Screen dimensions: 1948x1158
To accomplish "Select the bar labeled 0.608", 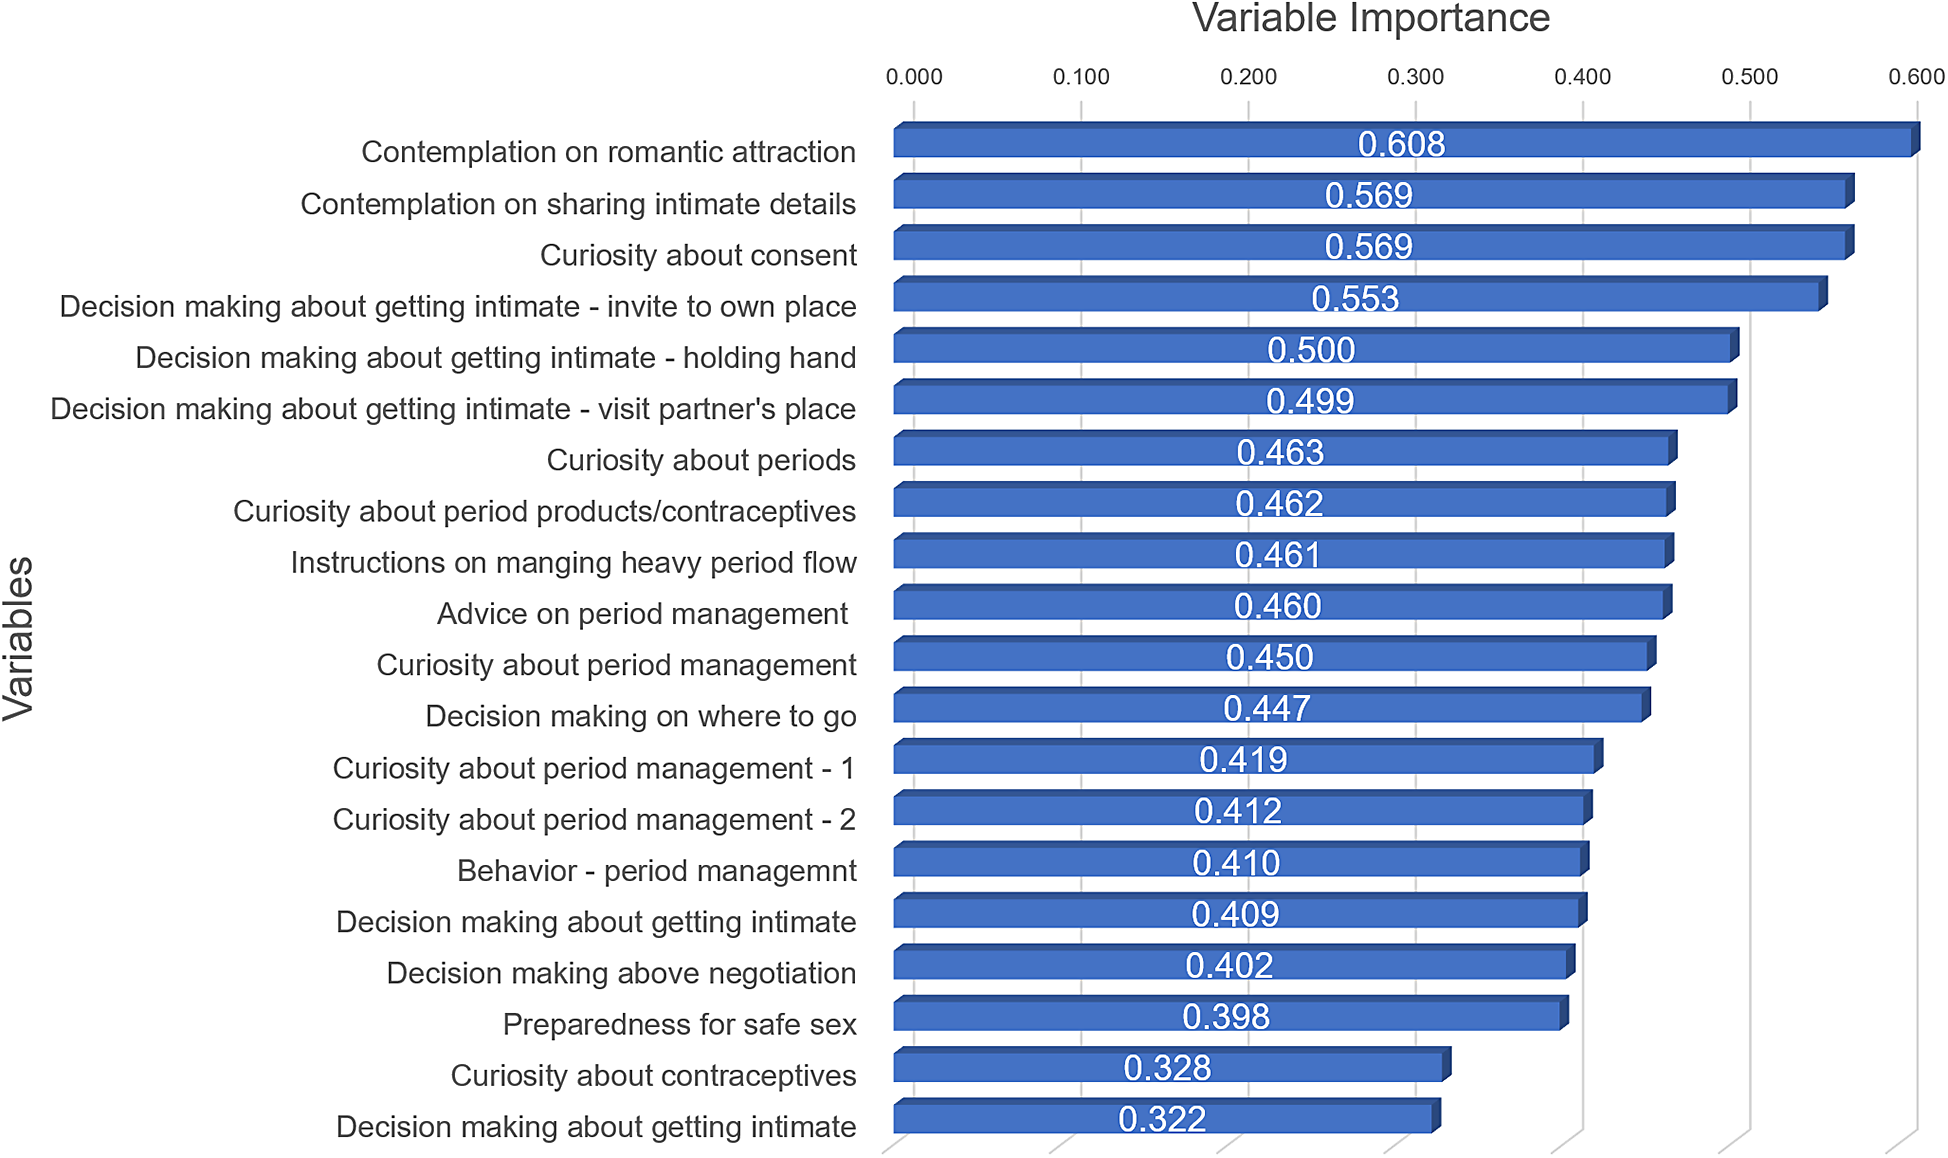I will click(x=1402, y=143).
